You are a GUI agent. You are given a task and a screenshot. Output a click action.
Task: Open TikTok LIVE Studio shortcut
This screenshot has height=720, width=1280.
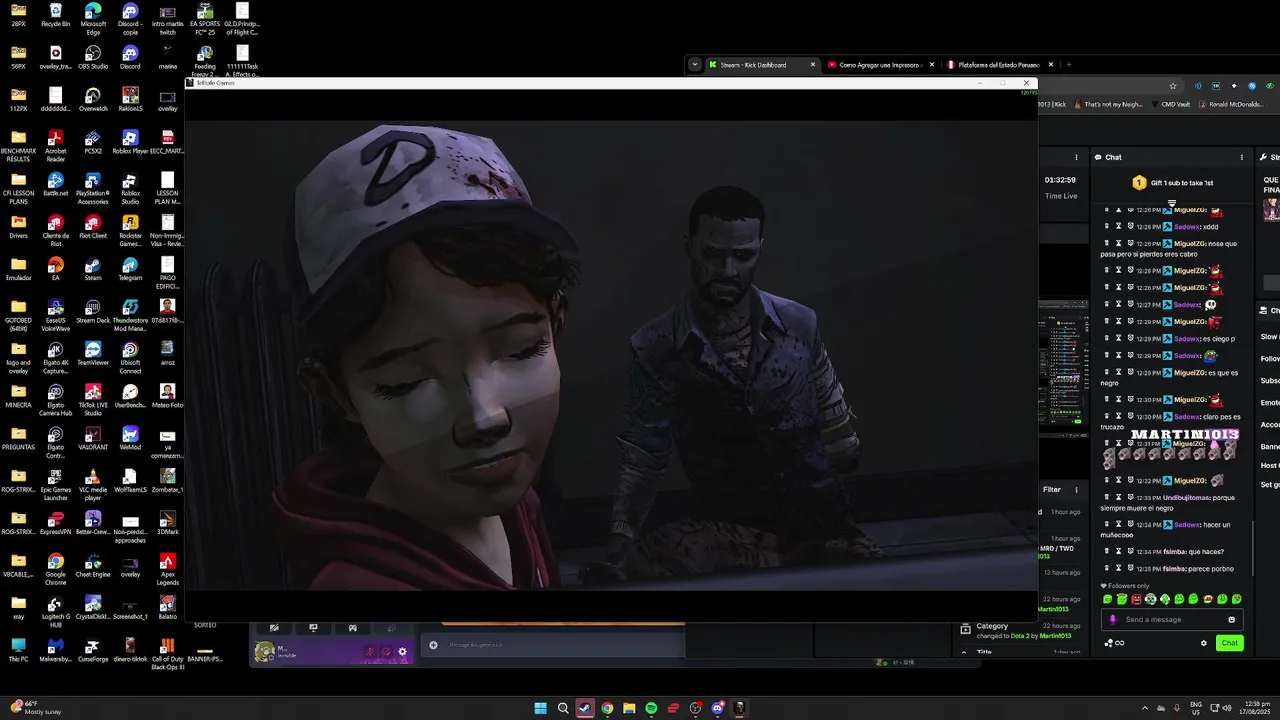93,399
